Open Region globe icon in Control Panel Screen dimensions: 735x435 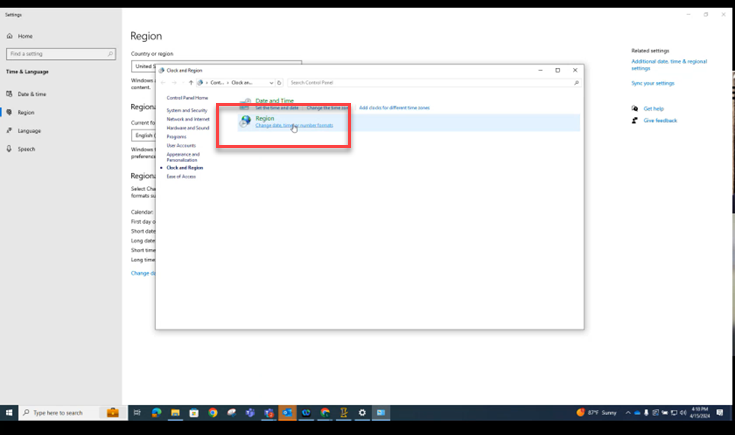[x=245, y=121]
